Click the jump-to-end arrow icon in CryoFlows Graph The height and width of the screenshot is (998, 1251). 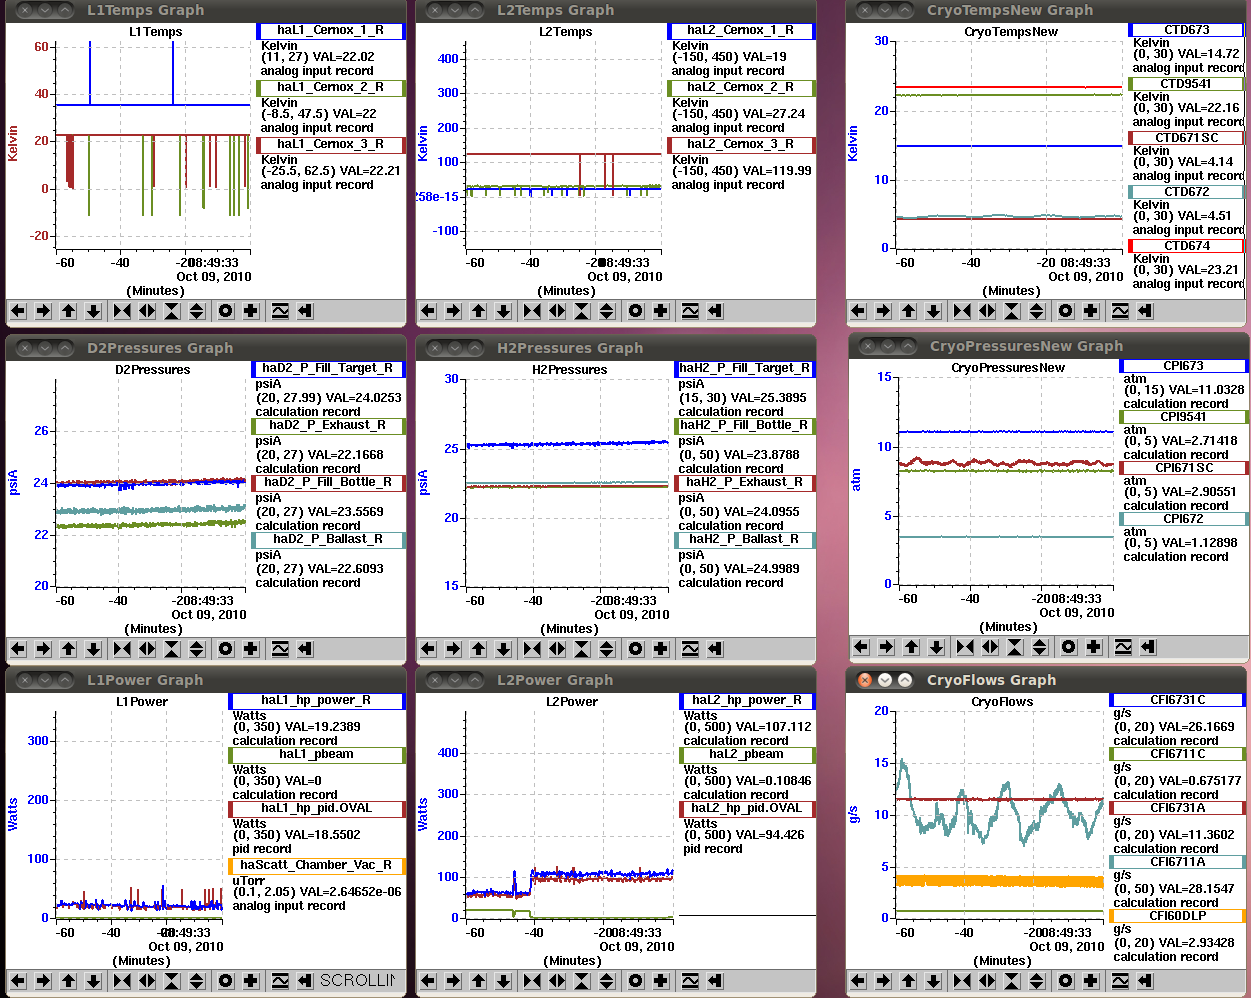tap(1145, 981)
